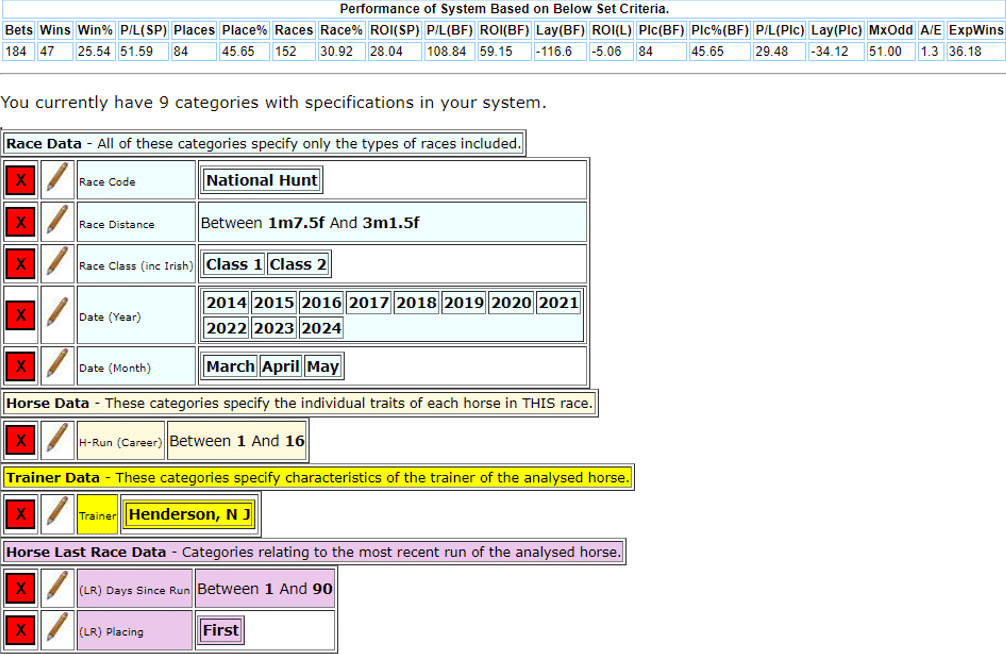Screen dimensions: 1006x654
Task: Select the 2022 year box
Action: click(226, 329)
